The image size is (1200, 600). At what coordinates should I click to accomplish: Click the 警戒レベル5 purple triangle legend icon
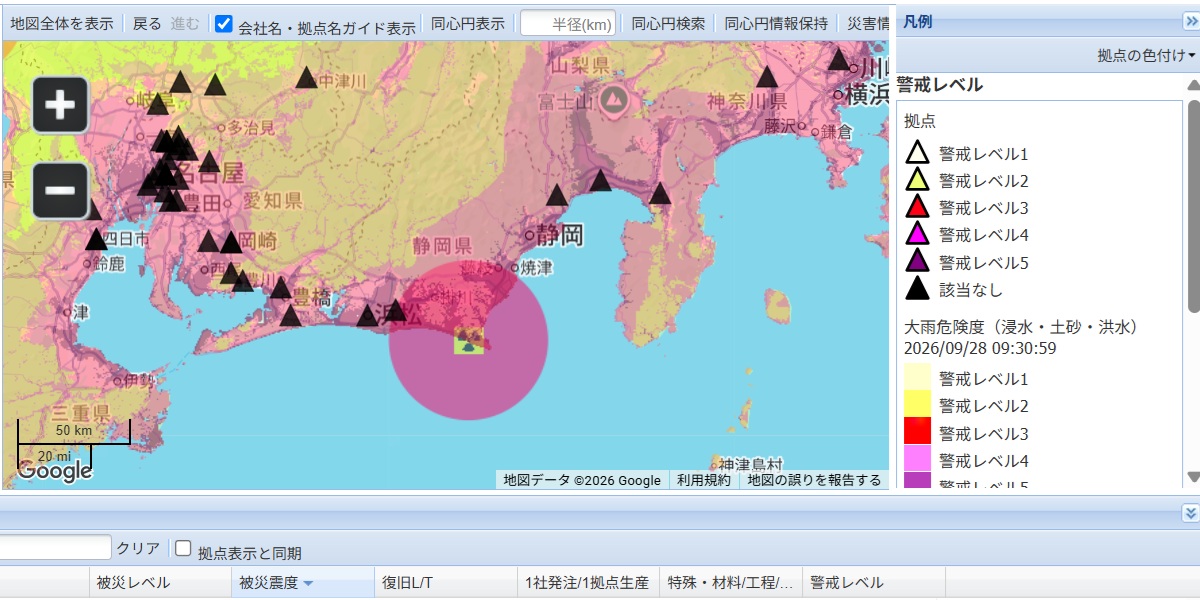coord(917,262)
